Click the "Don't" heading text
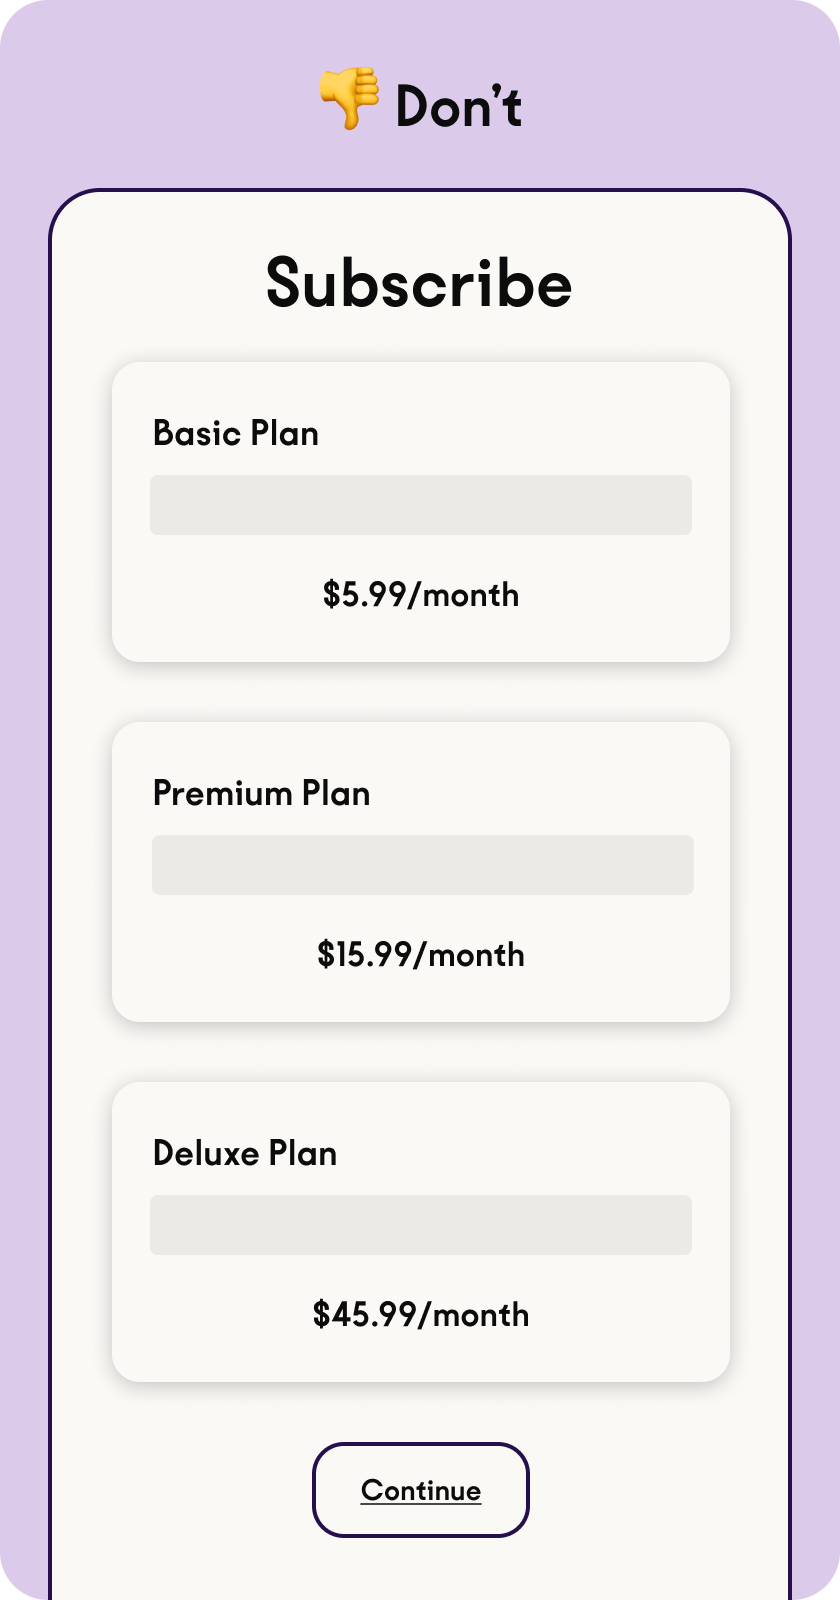The width and height of the screenshot is (840, 1600). click(x=459, y=106)
